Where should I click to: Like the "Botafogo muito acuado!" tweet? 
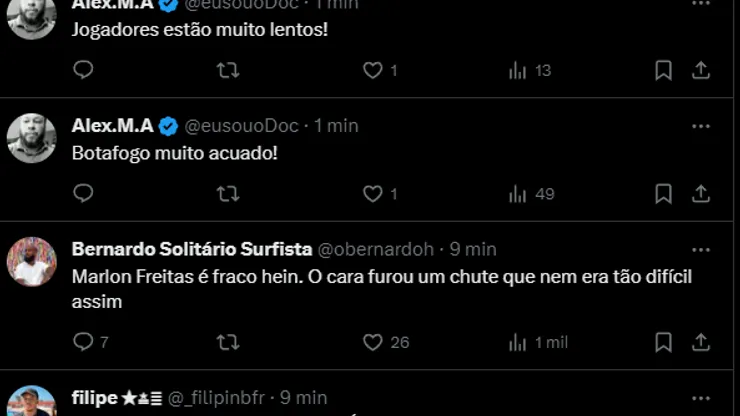373,193
